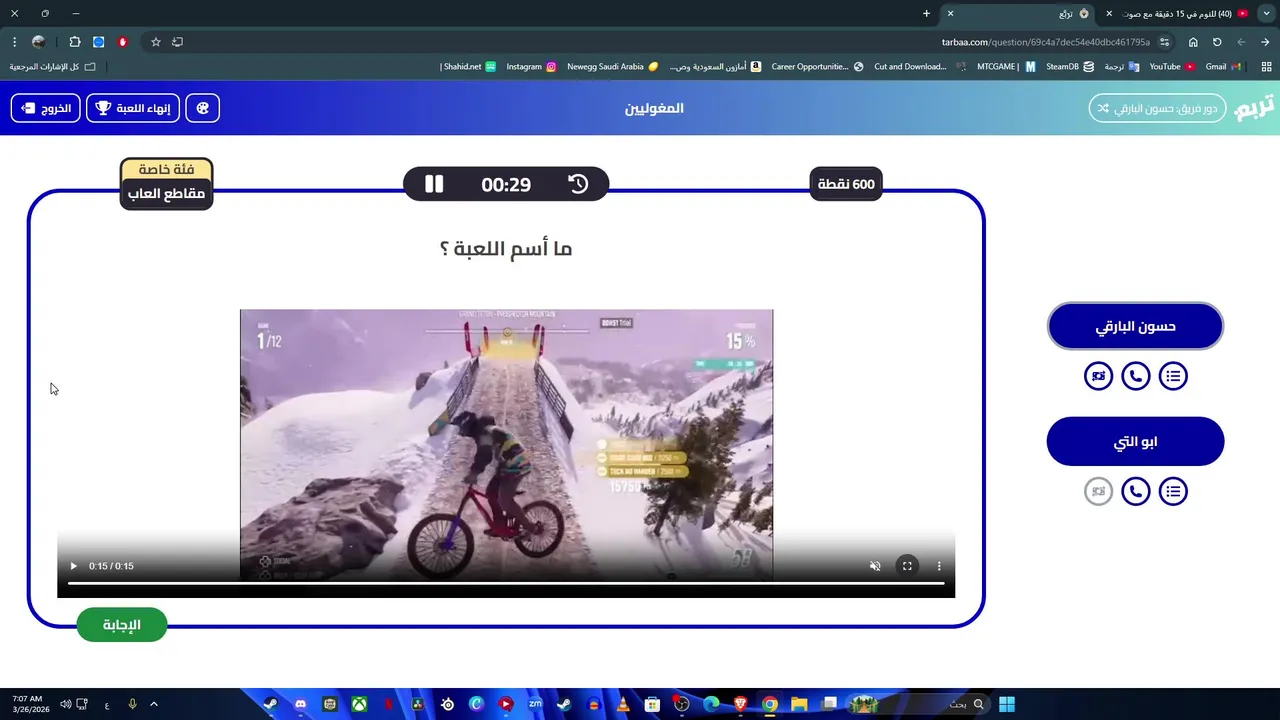The height and width of the screenshot is (720, 1280).
Task: Use list lifeline for حسون البارقي
Action: 1173,376
